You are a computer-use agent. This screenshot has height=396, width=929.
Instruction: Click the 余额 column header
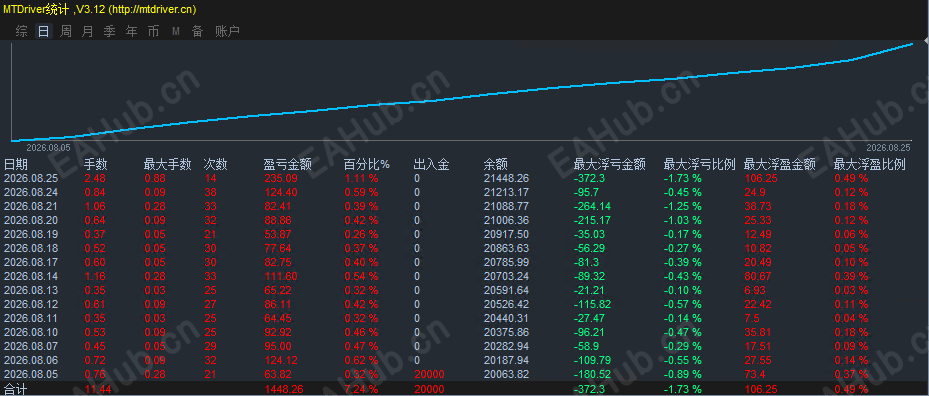click(x=495, y=165)
